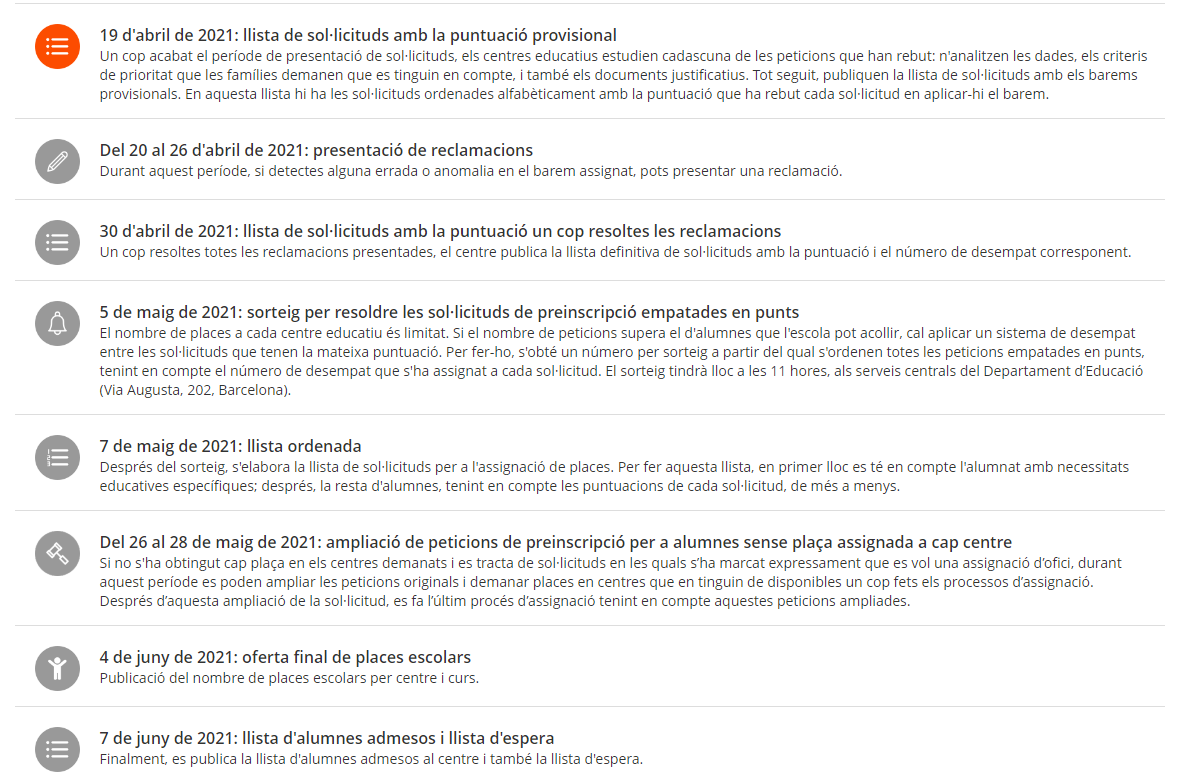This screenshot has height=783, width=1181.
Task: Select the numbered-list icon for llista ordenada
Action: point(57,456)
